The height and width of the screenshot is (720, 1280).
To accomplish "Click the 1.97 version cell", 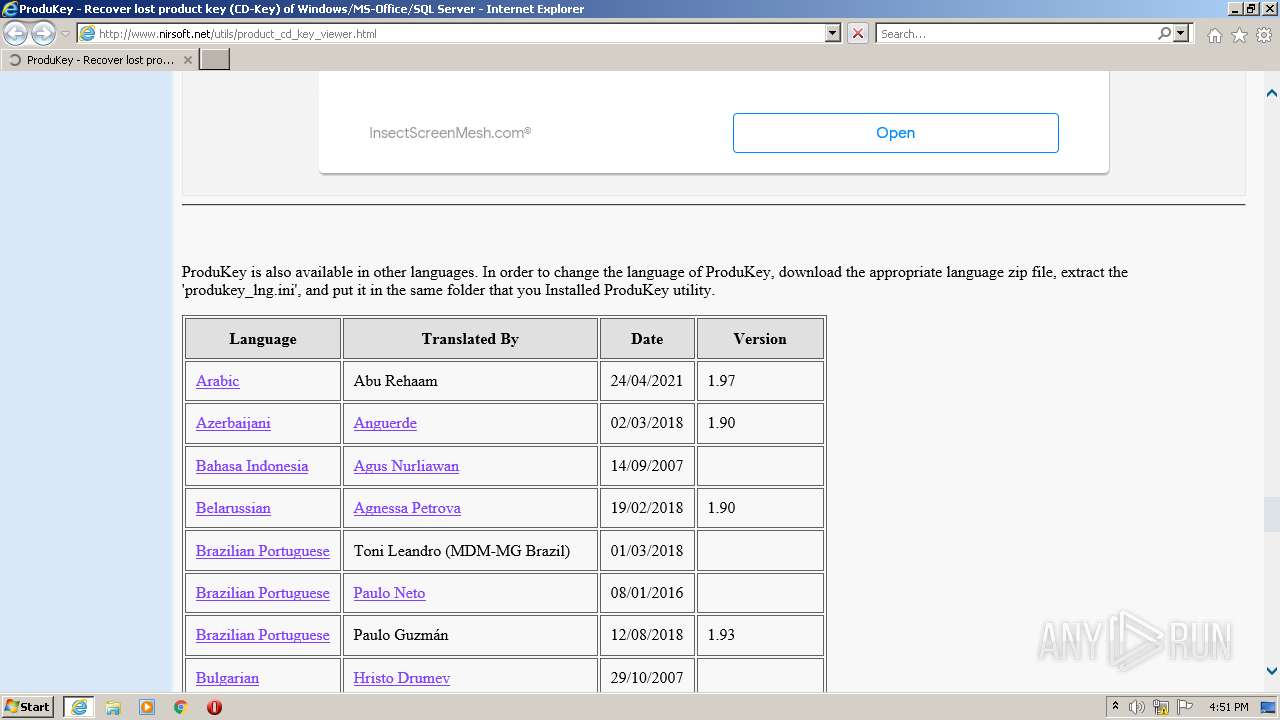I will tap(760, 381).
